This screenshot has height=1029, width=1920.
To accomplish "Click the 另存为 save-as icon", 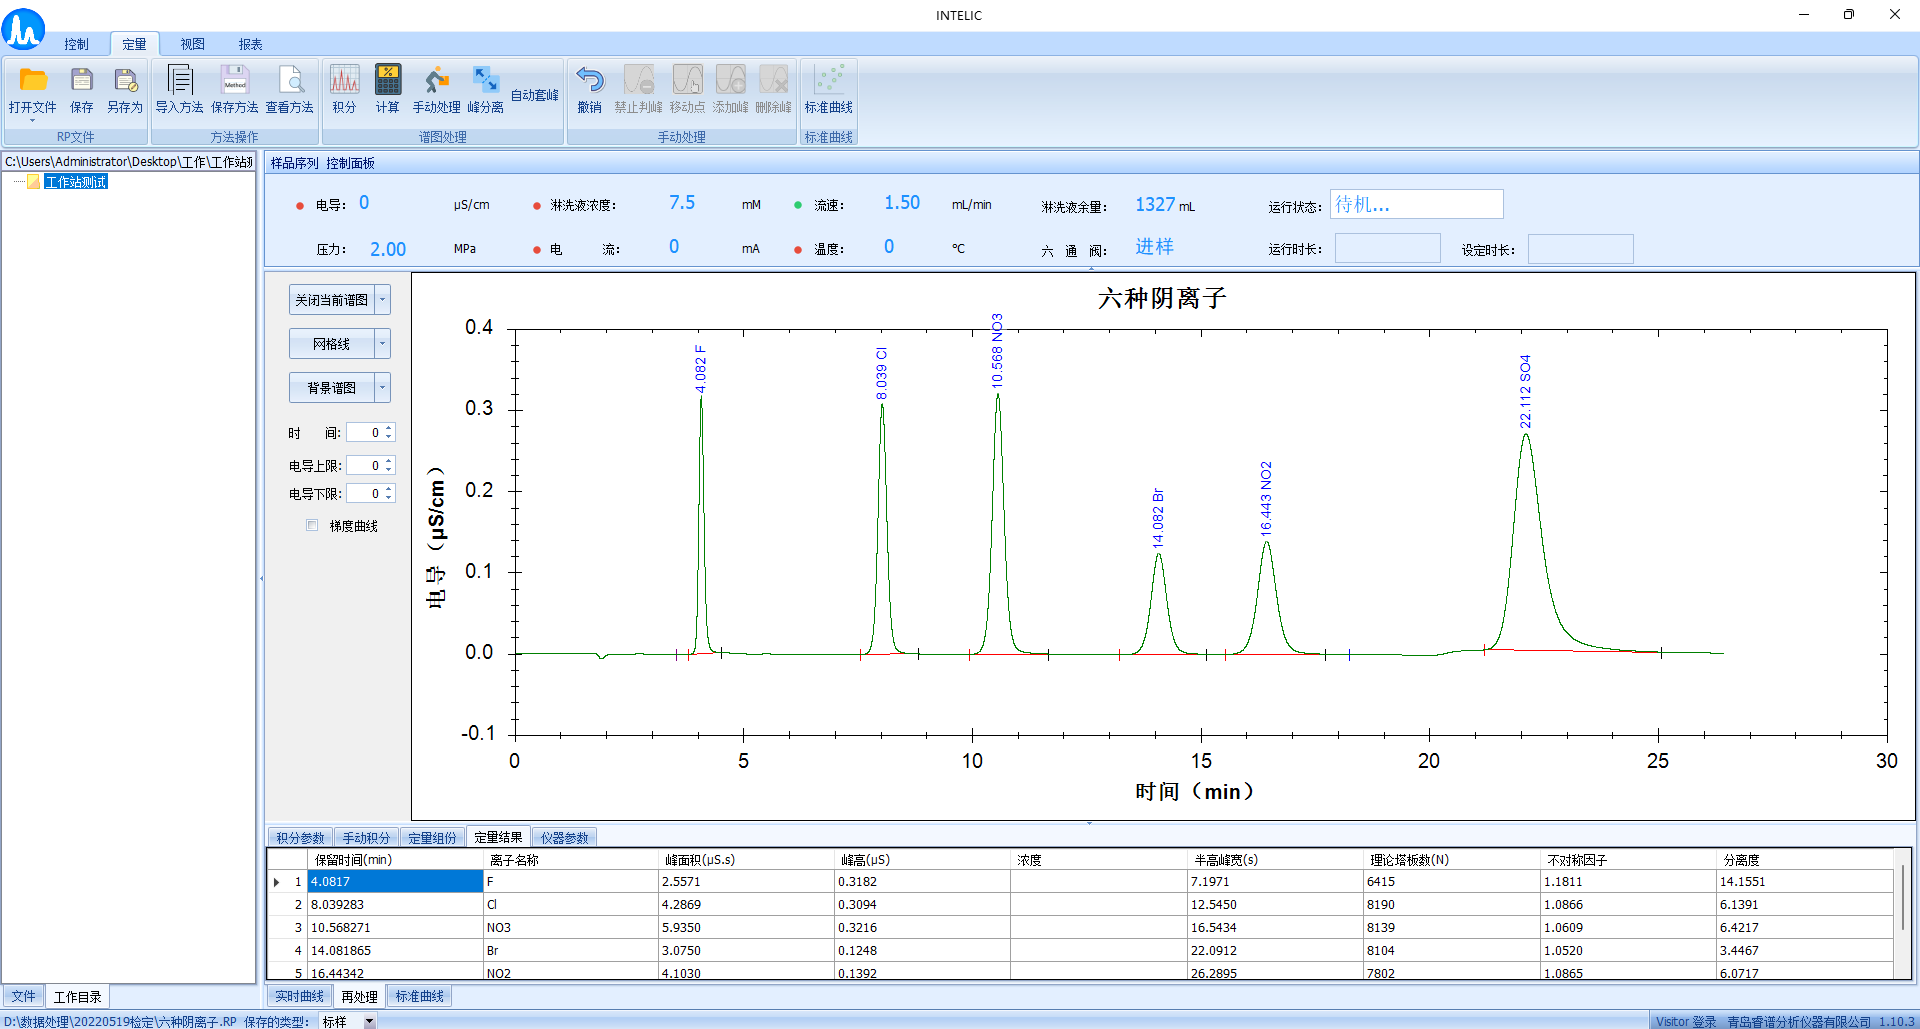I will pyautogui.click(x=125, y=91).
